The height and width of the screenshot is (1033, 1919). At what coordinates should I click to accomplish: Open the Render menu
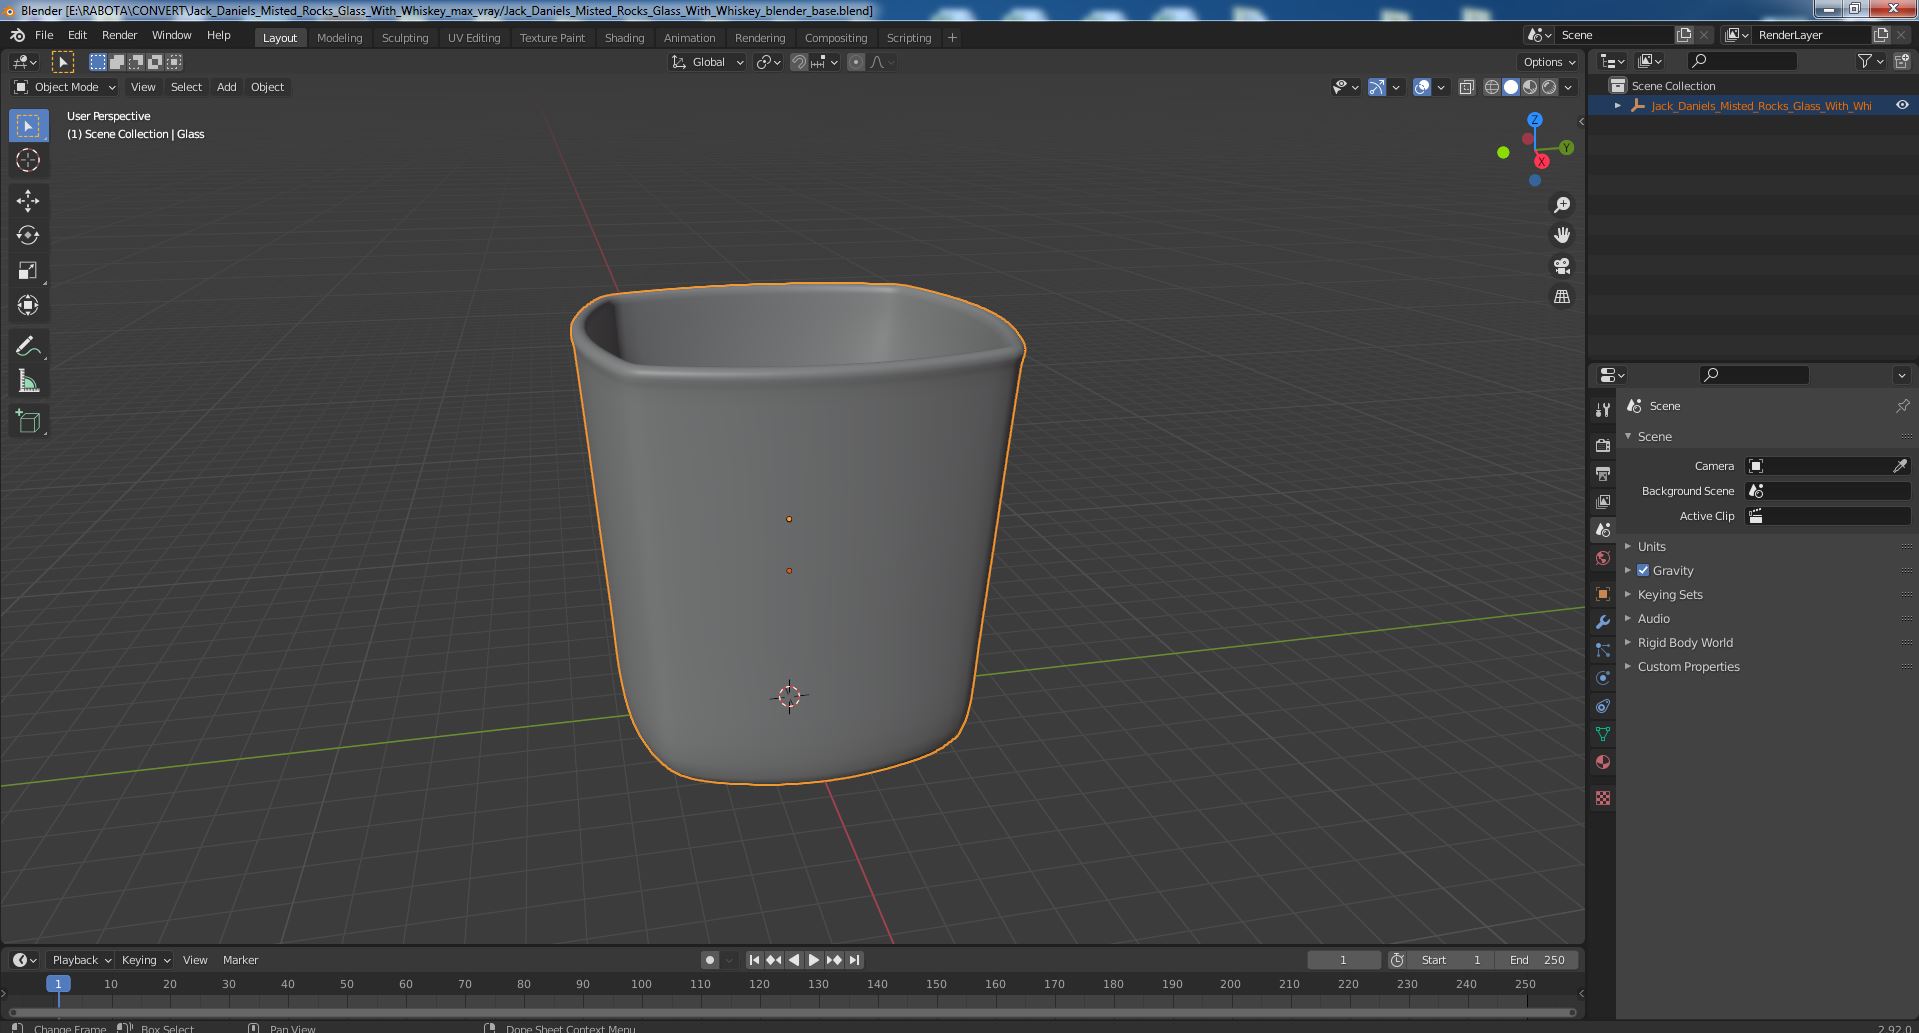pos(119,35)
